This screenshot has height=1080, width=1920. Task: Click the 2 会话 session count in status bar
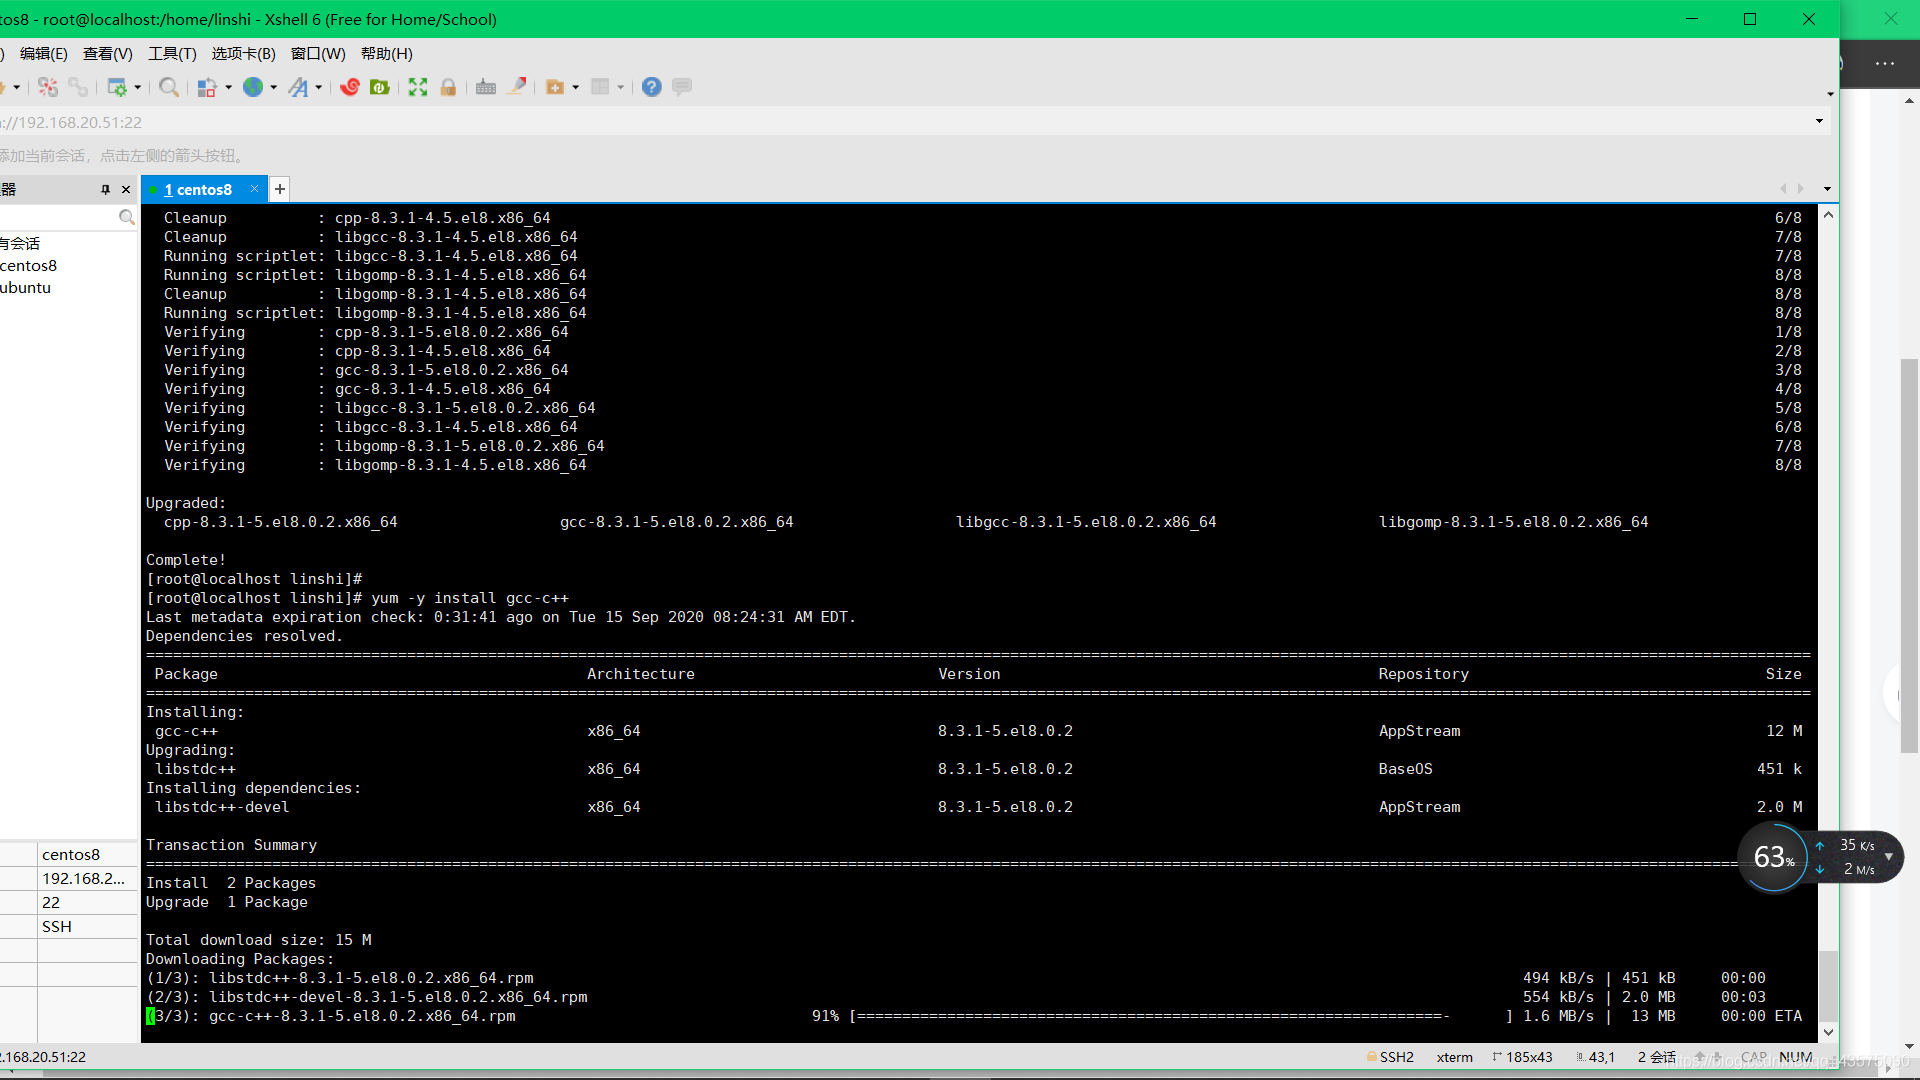(1656, 1057)
